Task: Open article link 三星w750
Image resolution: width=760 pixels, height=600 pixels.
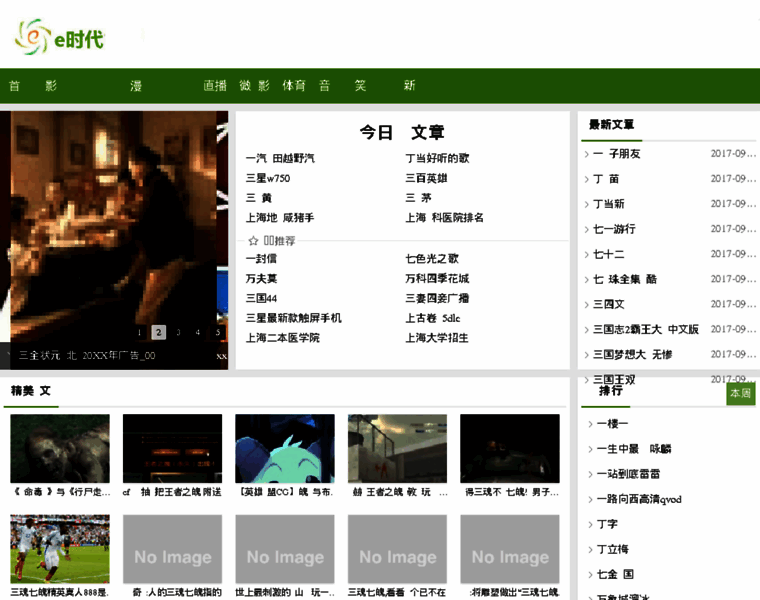Action: coord(268,178)
